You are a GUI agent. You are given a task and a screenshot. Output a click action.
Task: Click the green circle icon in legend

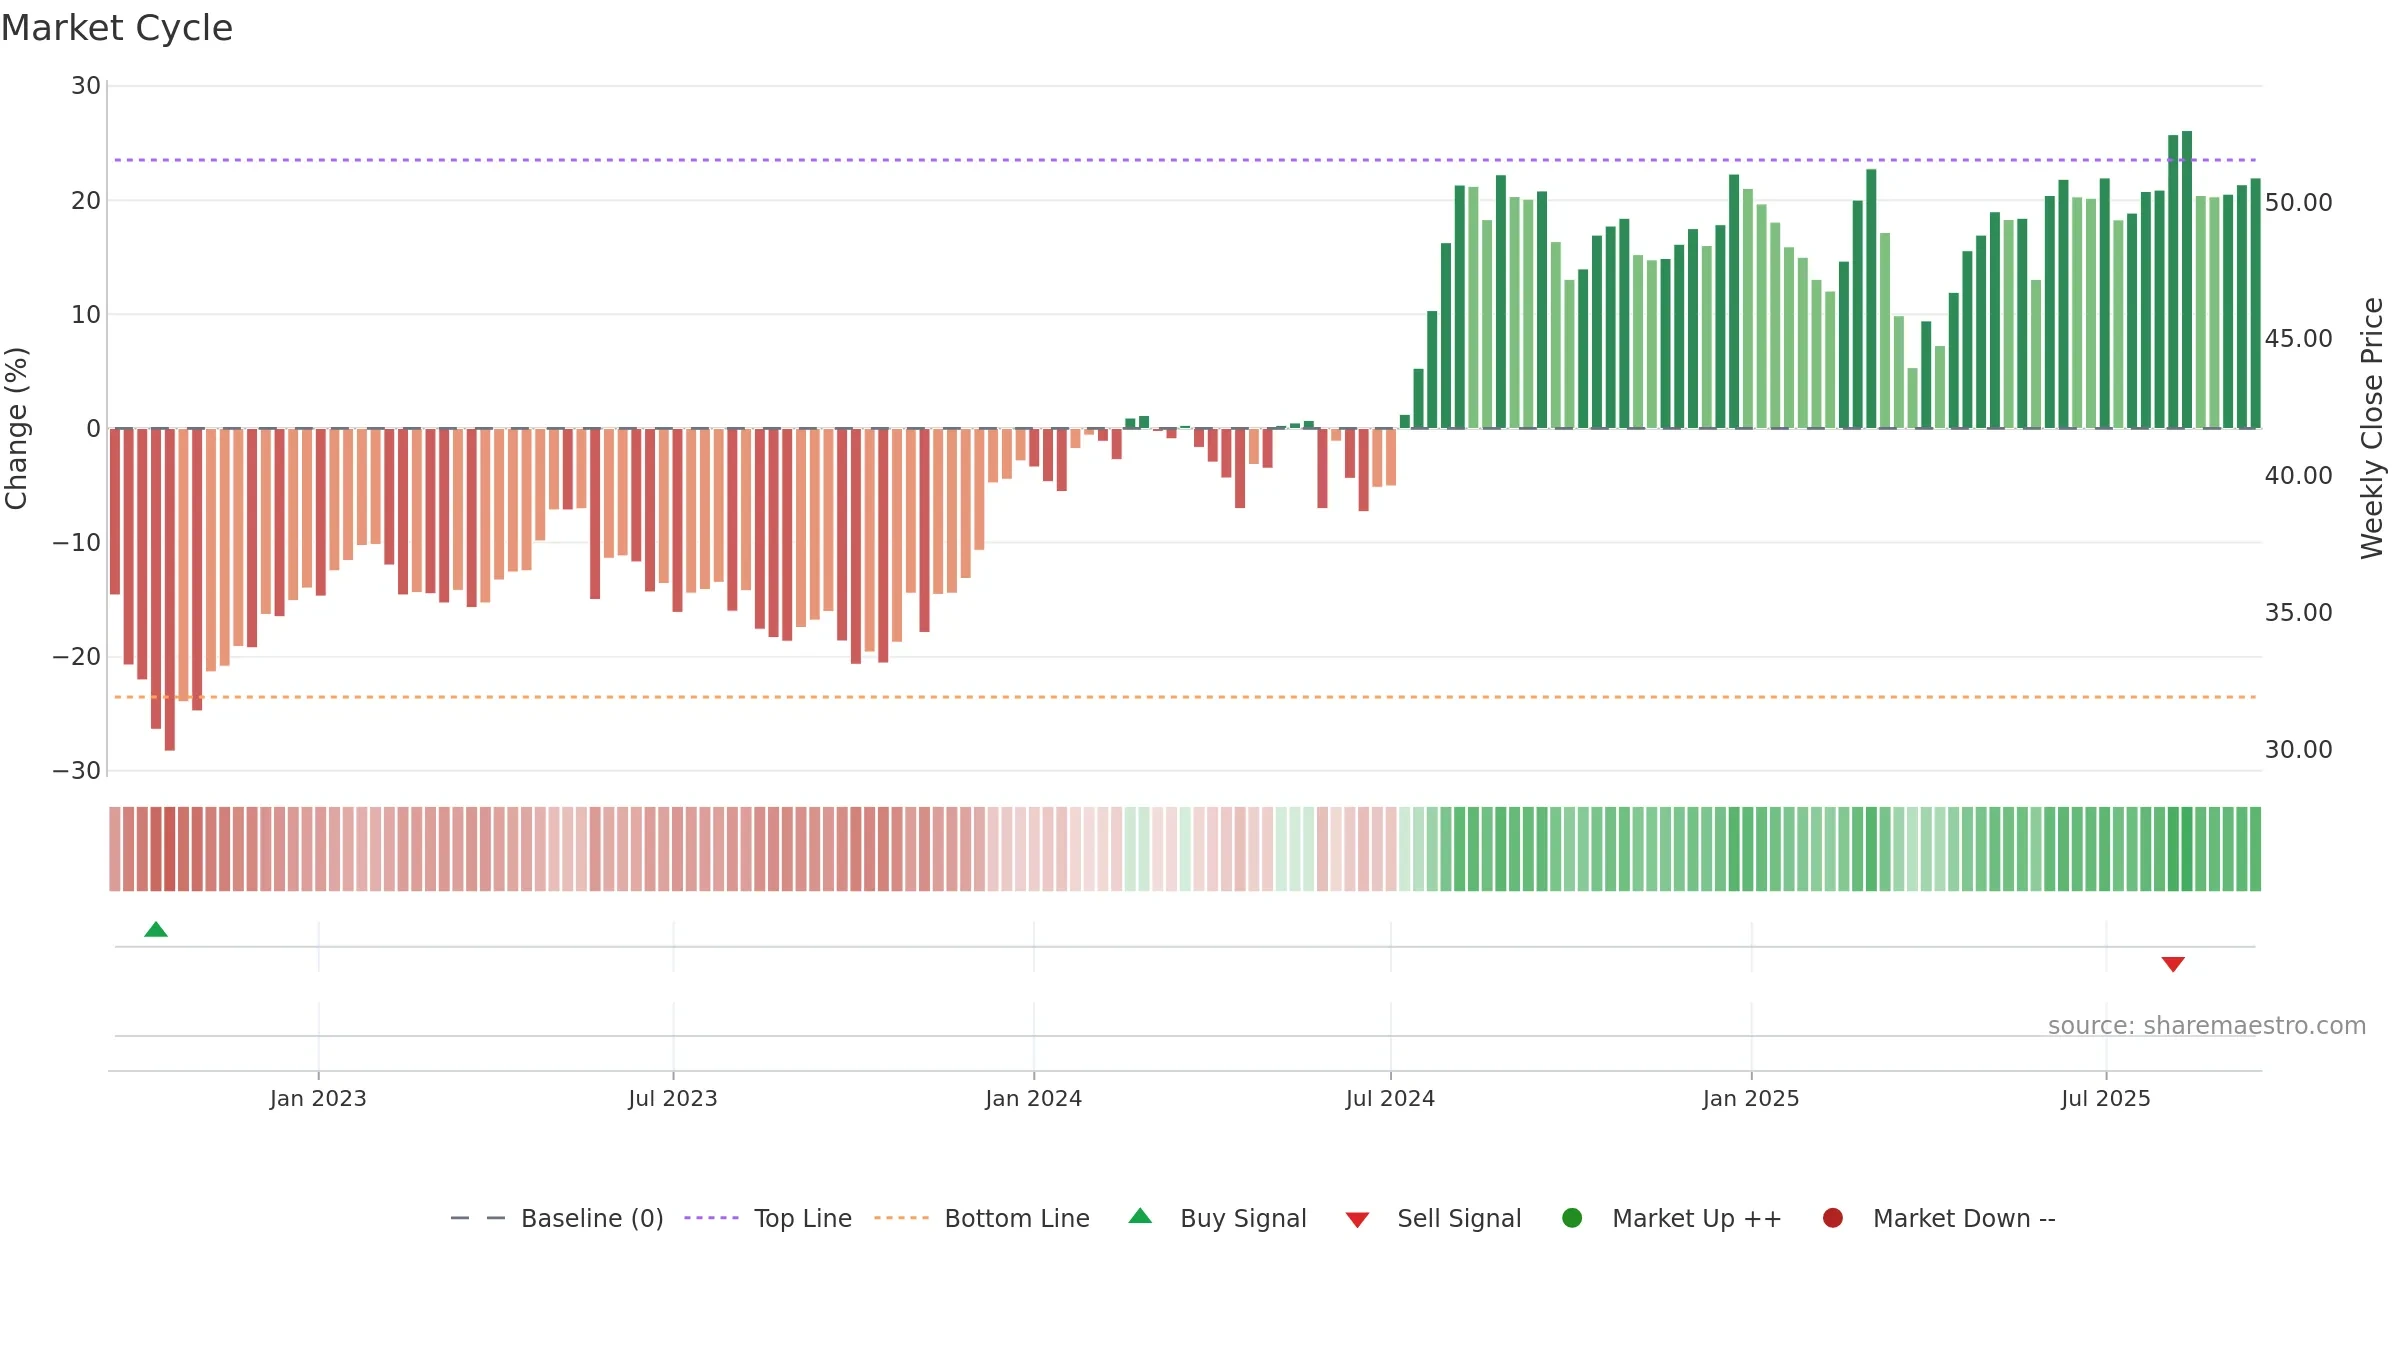click(x=1572, y=1218)
